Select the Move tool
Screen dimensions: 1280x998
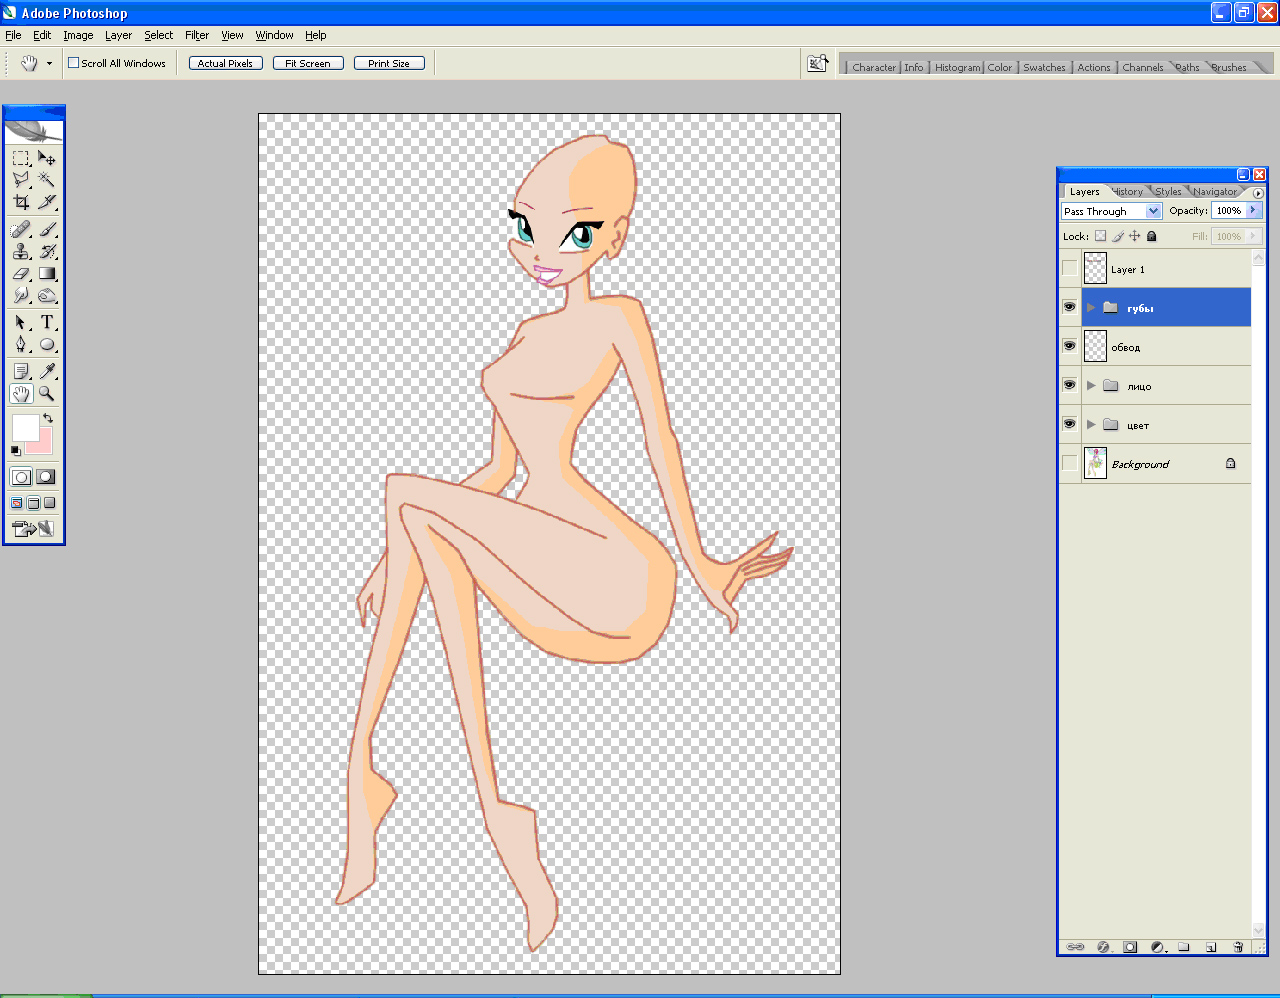pos(47,158)
